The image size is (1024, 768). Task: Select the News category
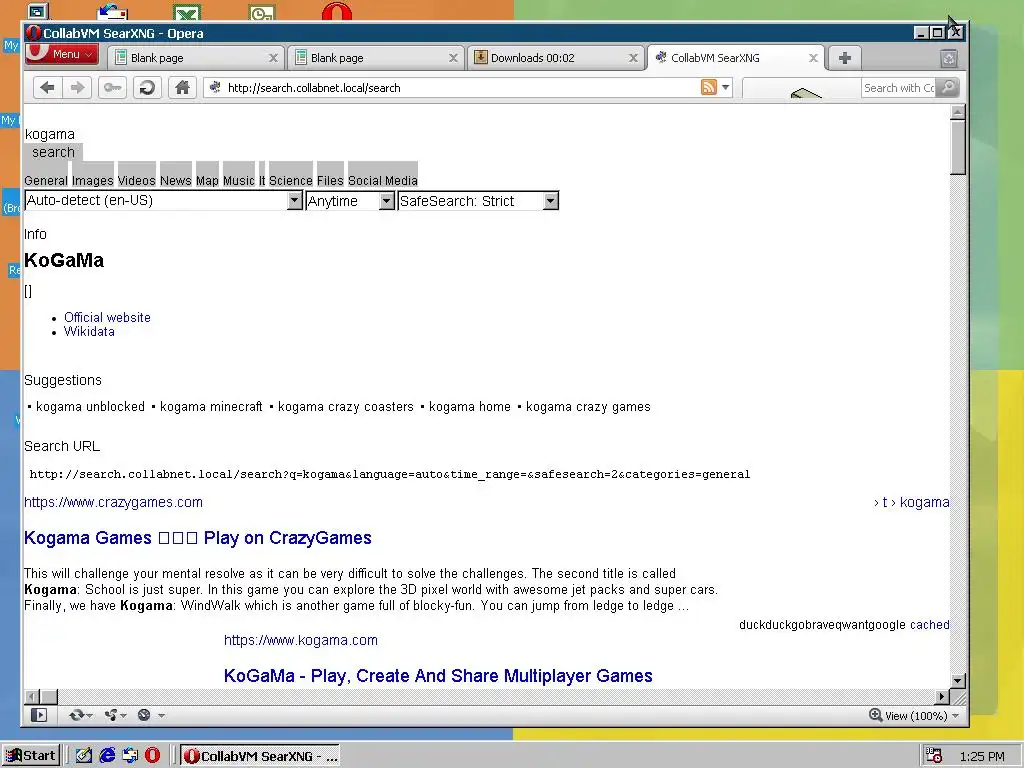click(176, 180)
